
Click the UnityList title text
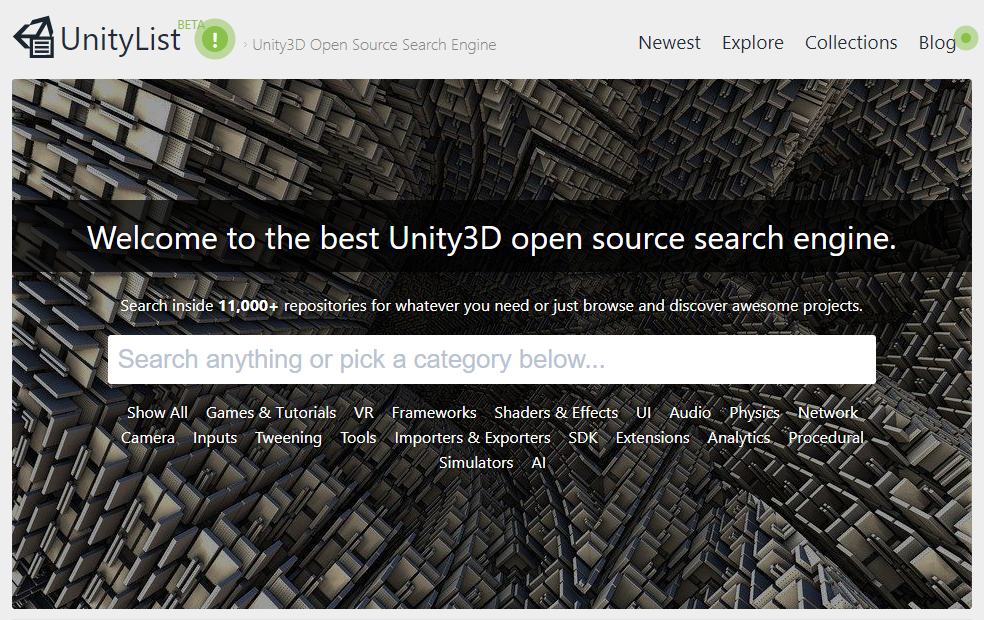(x=120, y=40)
